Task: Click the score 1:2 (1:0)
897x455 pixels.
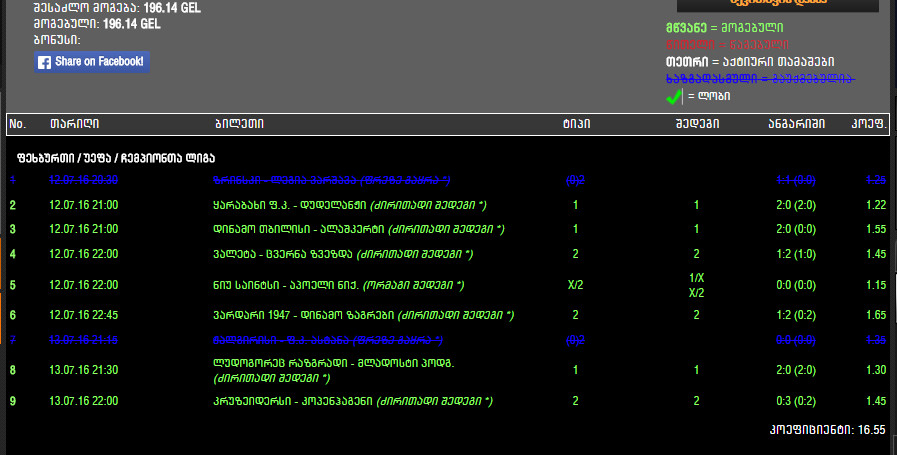Action: point(796,254)
